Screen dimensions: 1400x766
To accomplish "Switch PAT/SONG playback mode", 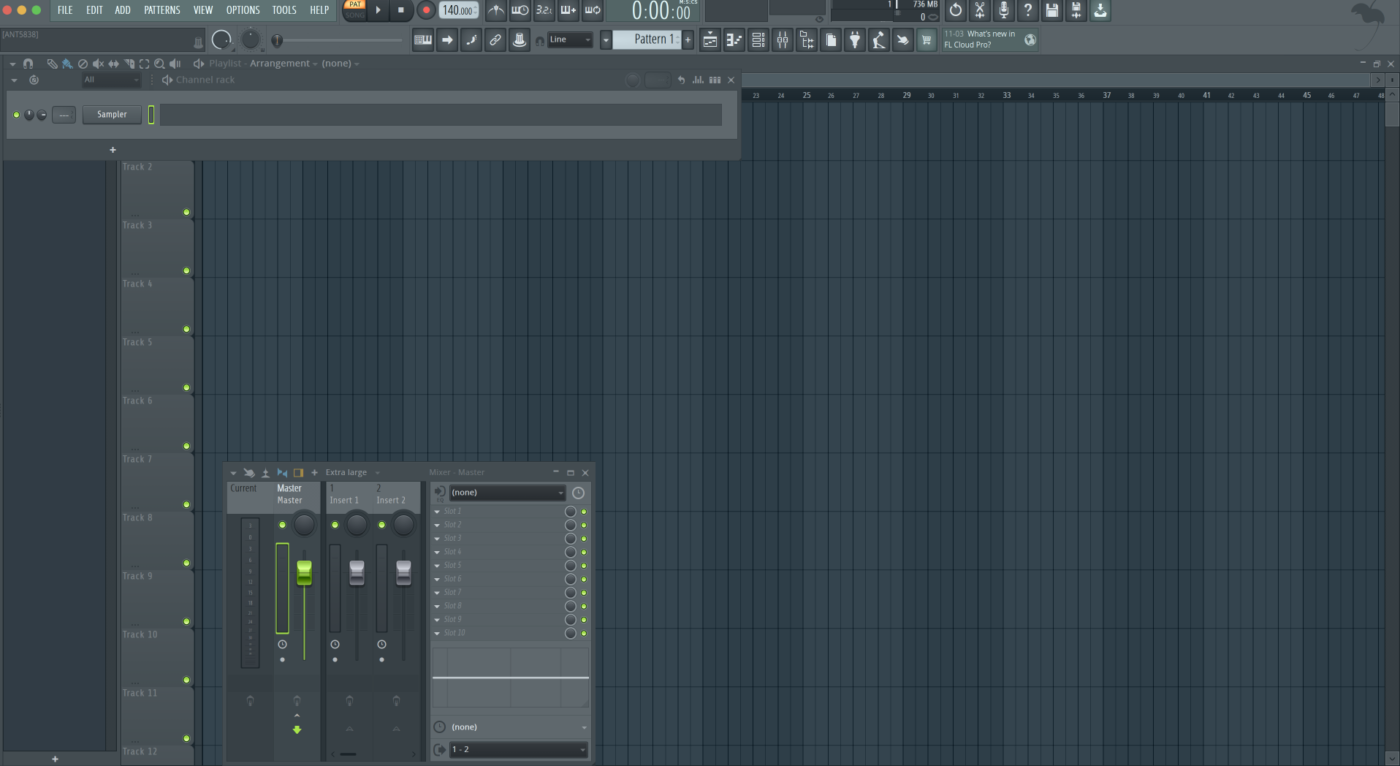I will 354,10.
